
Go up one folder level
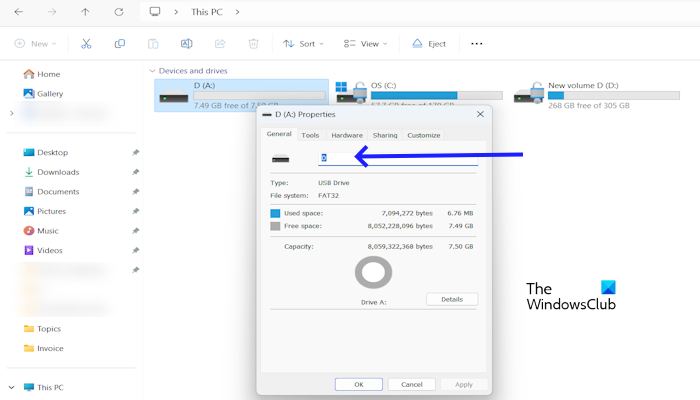coord(85,12)
